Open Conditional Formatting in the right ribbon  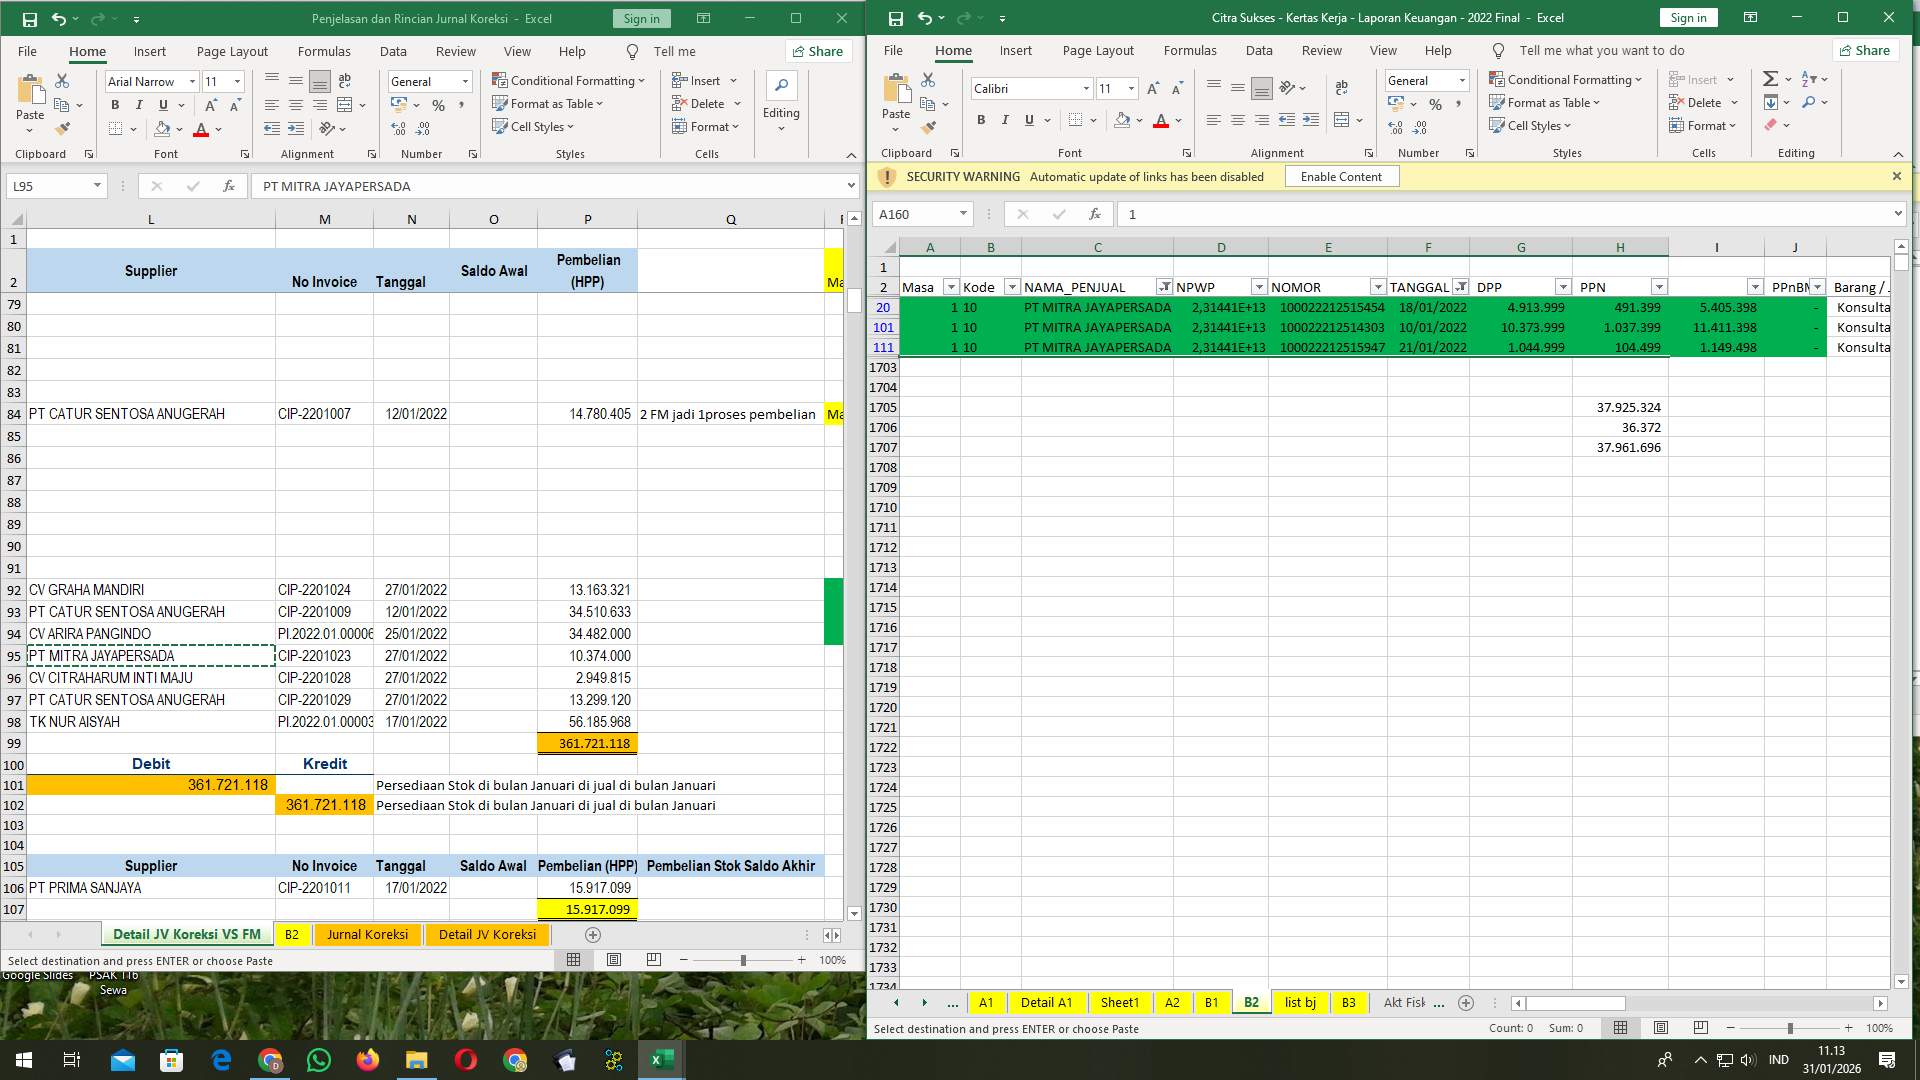click(1565, 79)
